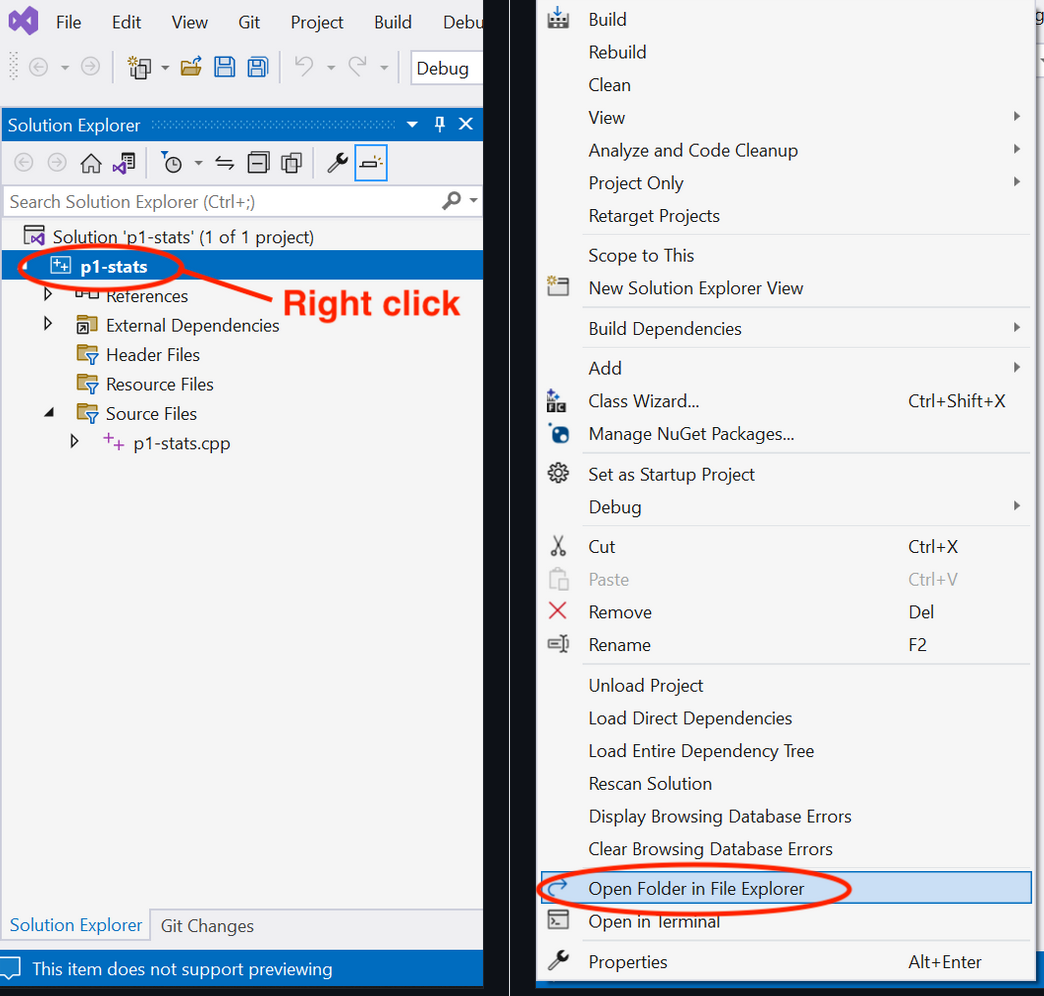Click the Navigate Backward toolbar icon
Viewport: 1044px width, 996px height.
coord(39,67)
